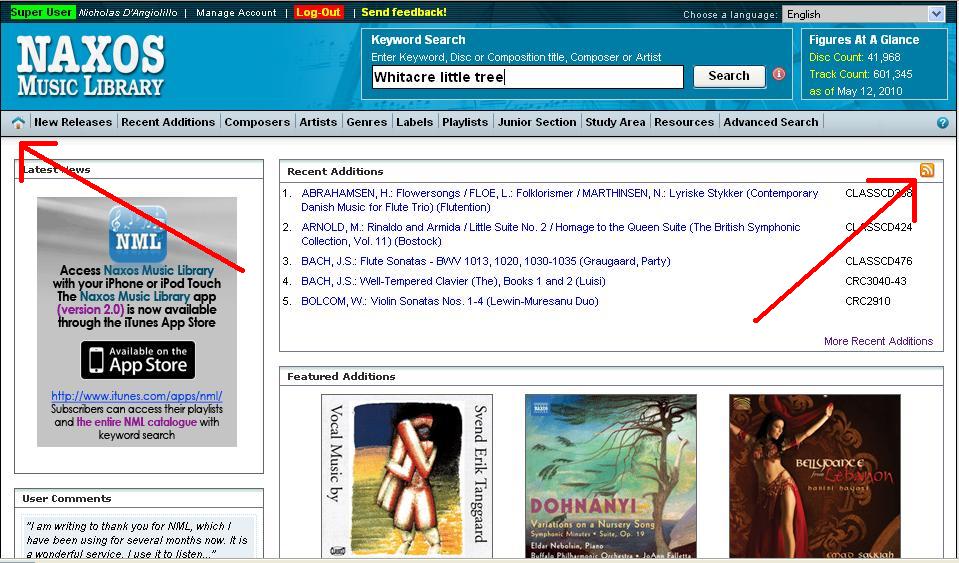Viewport: 959px width, 563px height.
Task: Open the Bellydance from Lebanon album cover
Action: pos(815,477)
